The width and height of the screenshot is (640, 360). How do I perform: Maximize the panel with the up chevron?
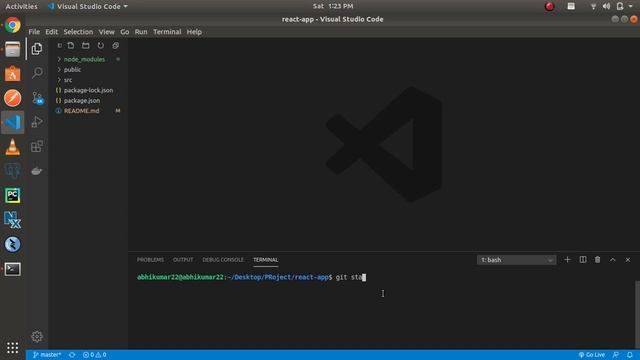coord(613,260)
